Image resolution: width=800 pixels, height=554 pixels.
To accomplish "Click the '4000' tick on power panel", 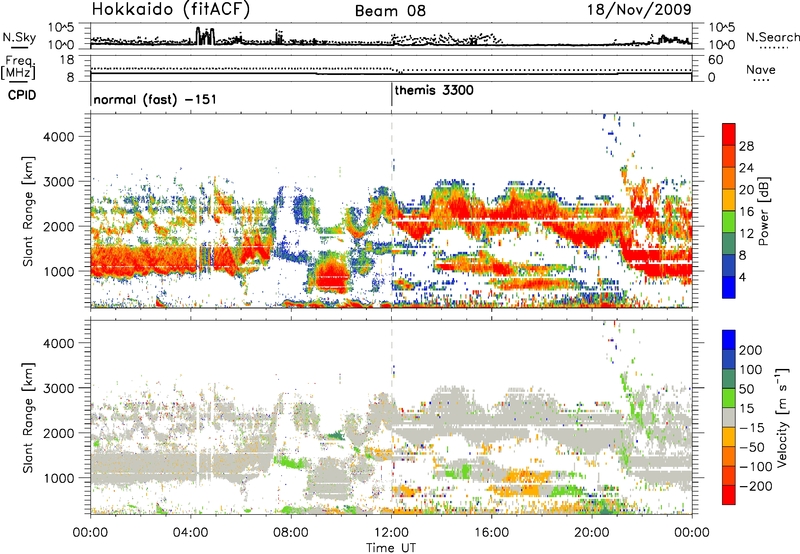I will click(58, 137).
